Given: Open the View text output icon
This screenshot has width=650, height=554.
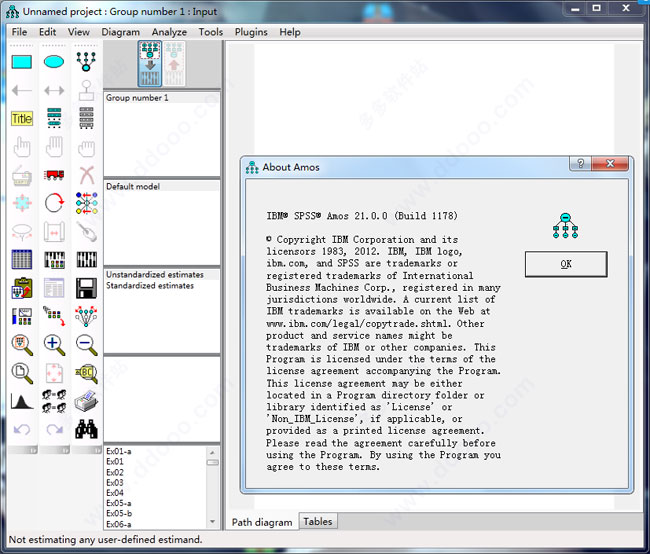Looking at the screenshot, I should pos(54,288).
